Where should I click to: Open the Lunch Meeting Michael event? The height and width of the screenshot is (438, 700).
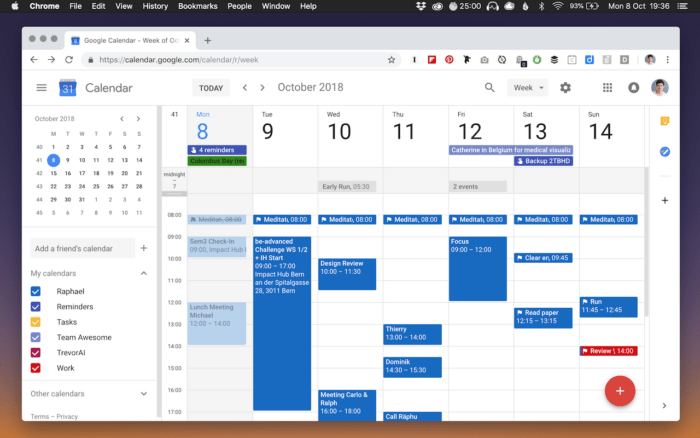[x=217, y=323]
